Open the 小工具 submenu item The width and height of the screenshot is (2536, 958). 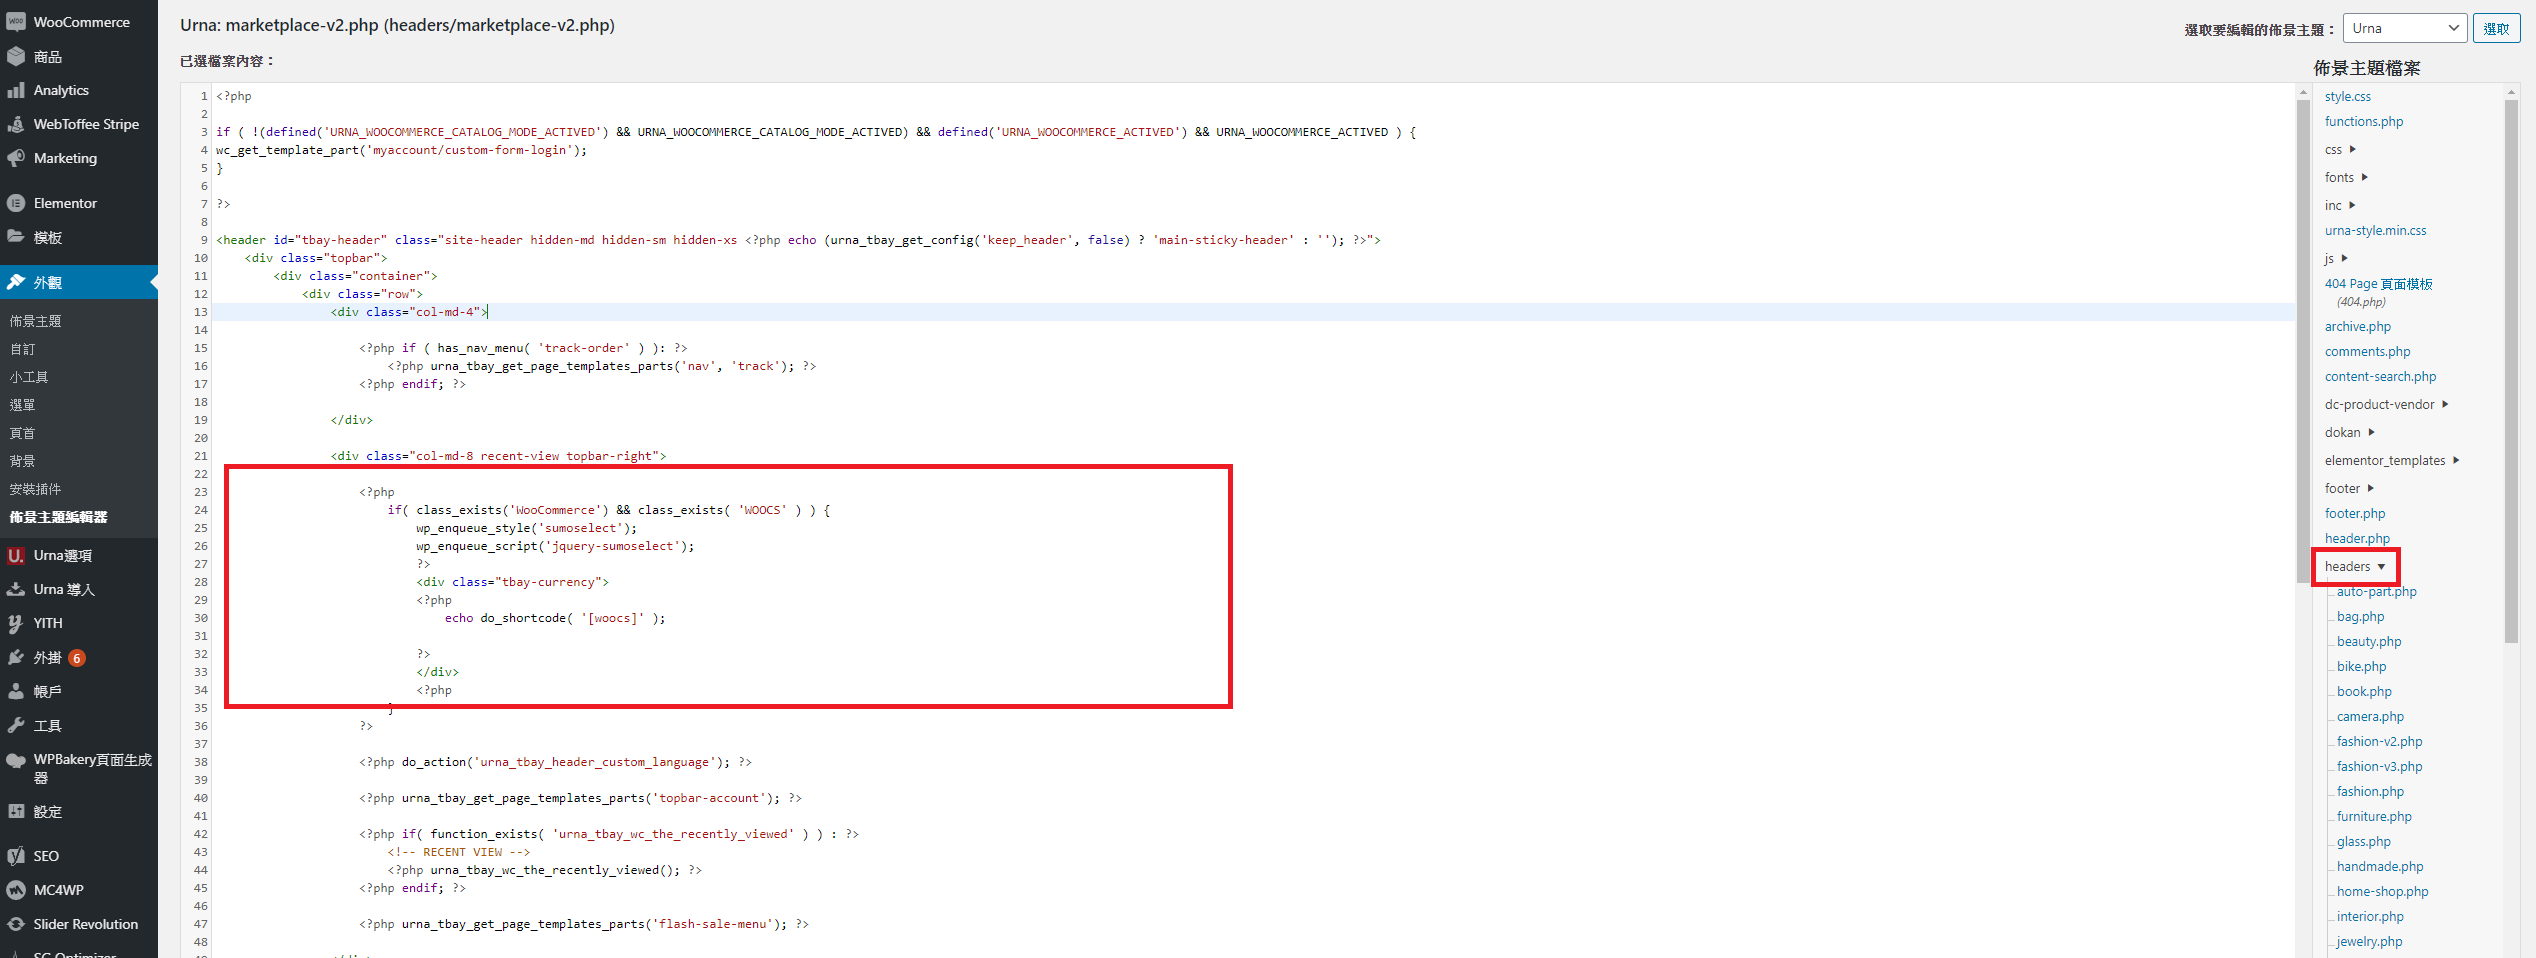(x=29, y=377)
